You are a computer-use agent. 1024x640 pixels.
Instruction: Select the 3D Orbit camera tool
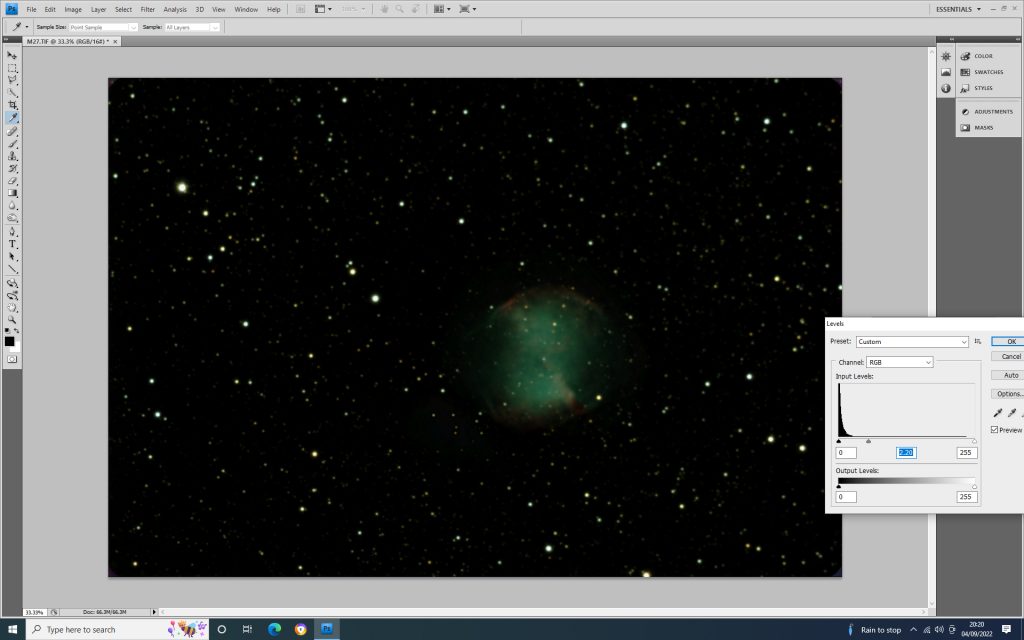click(12, 295)
